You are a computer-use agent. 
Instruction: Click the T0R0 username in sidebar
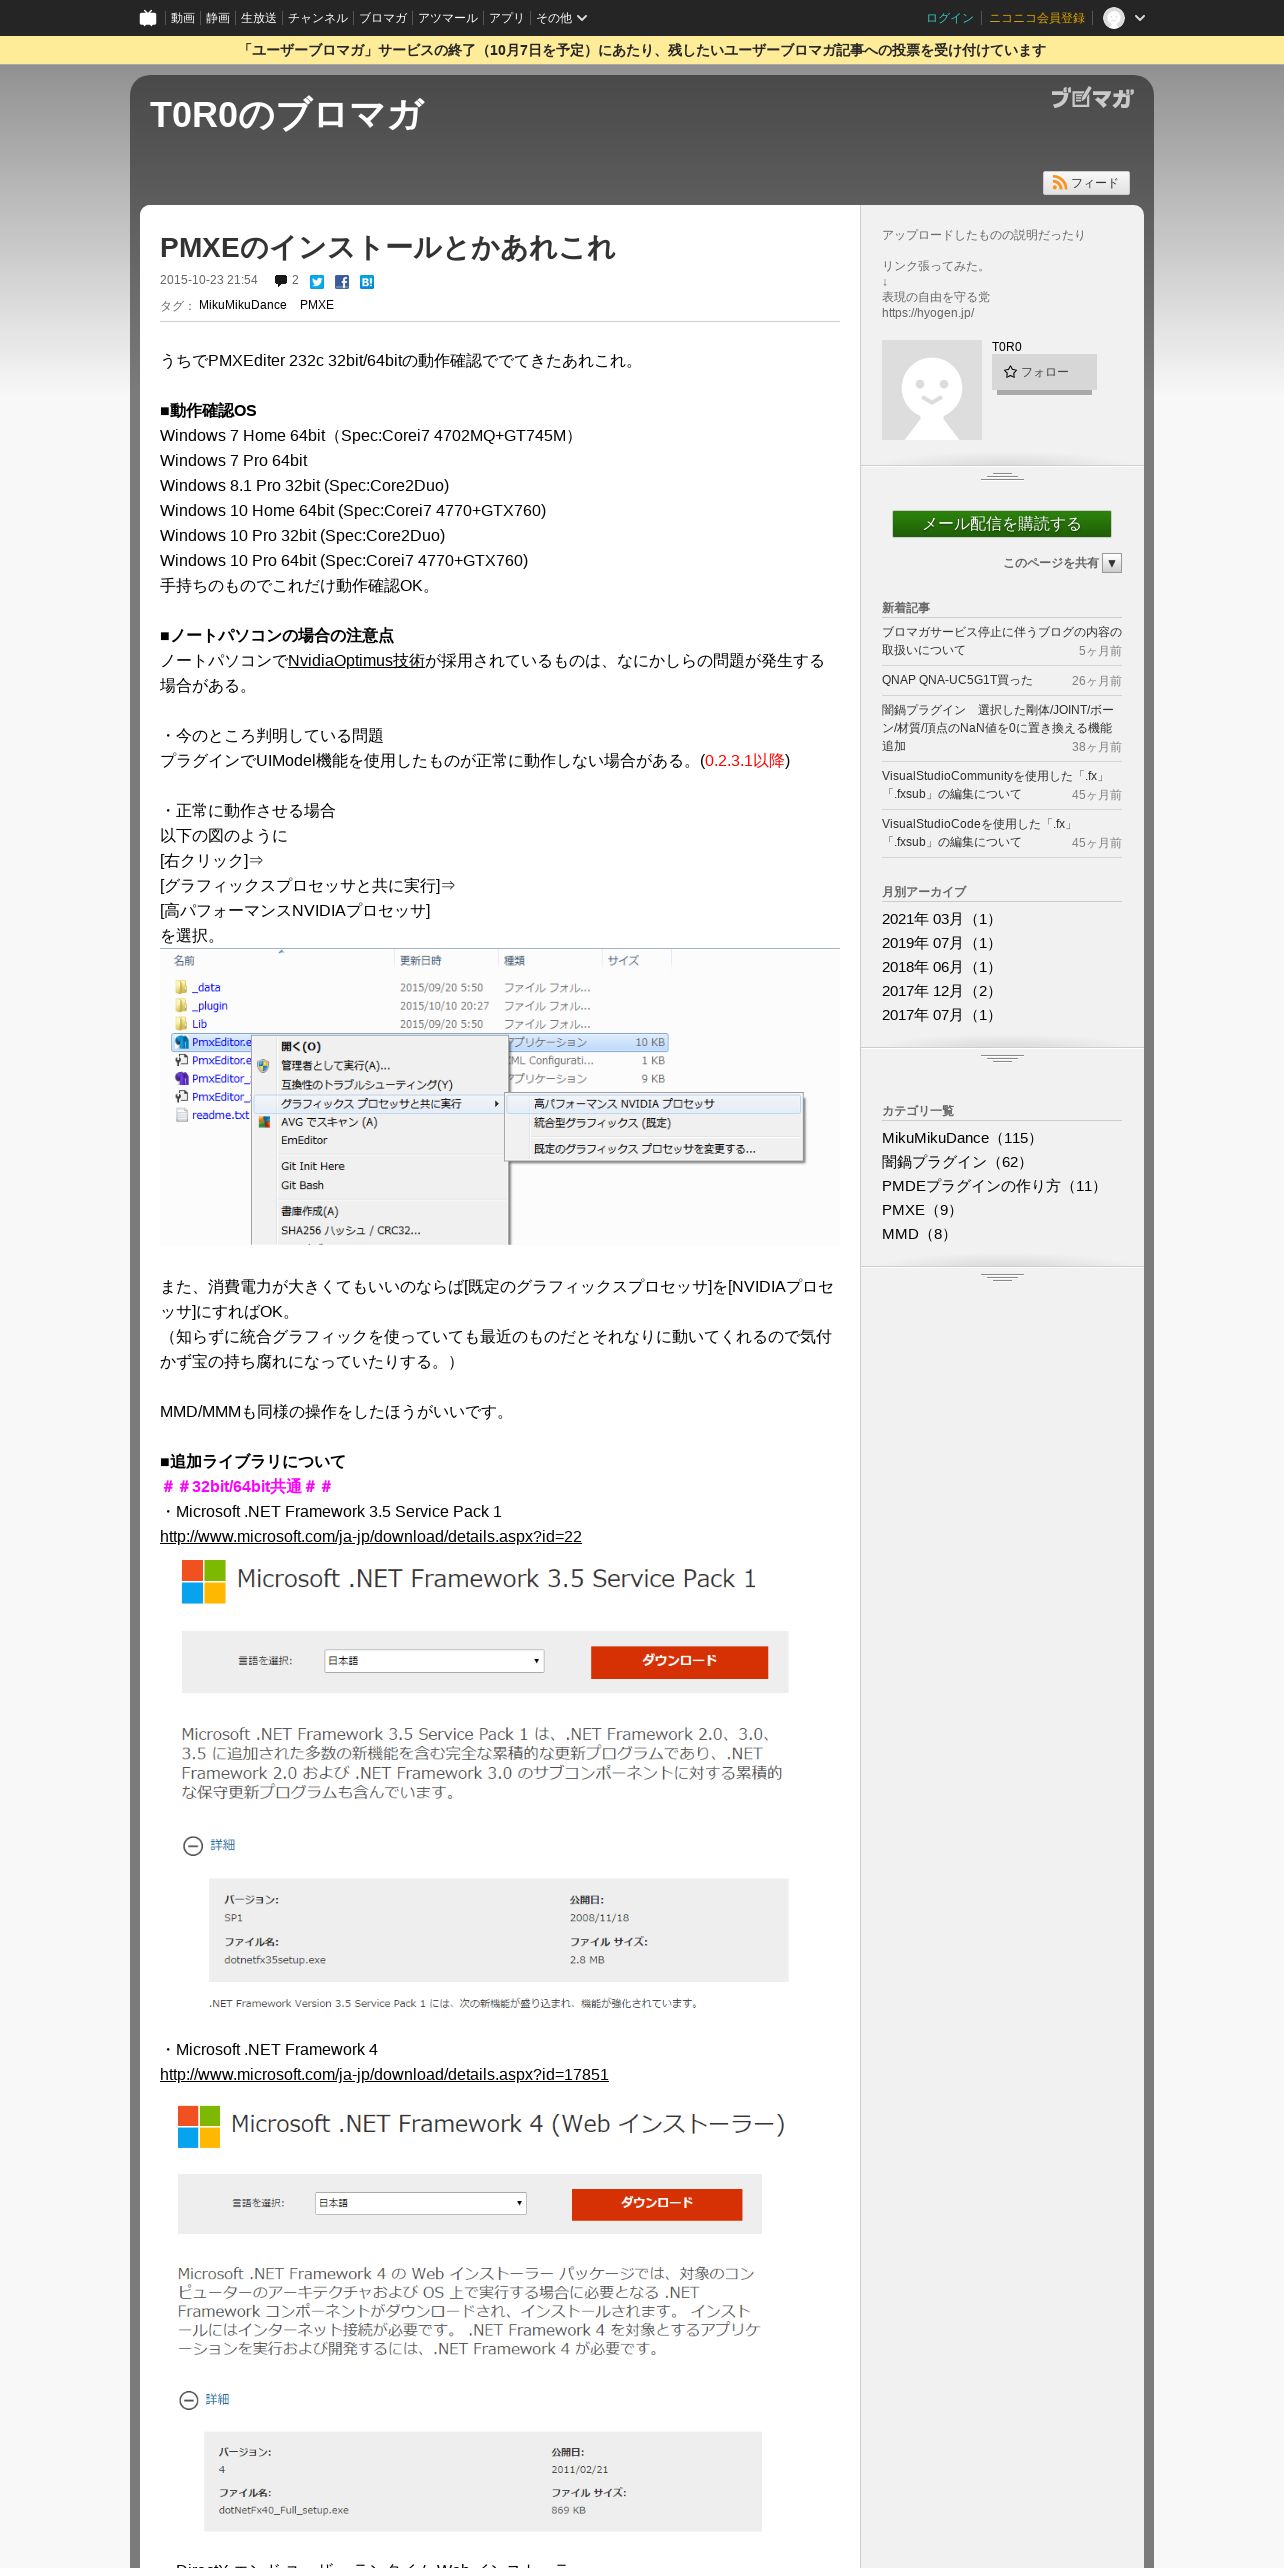(1007, 347)
